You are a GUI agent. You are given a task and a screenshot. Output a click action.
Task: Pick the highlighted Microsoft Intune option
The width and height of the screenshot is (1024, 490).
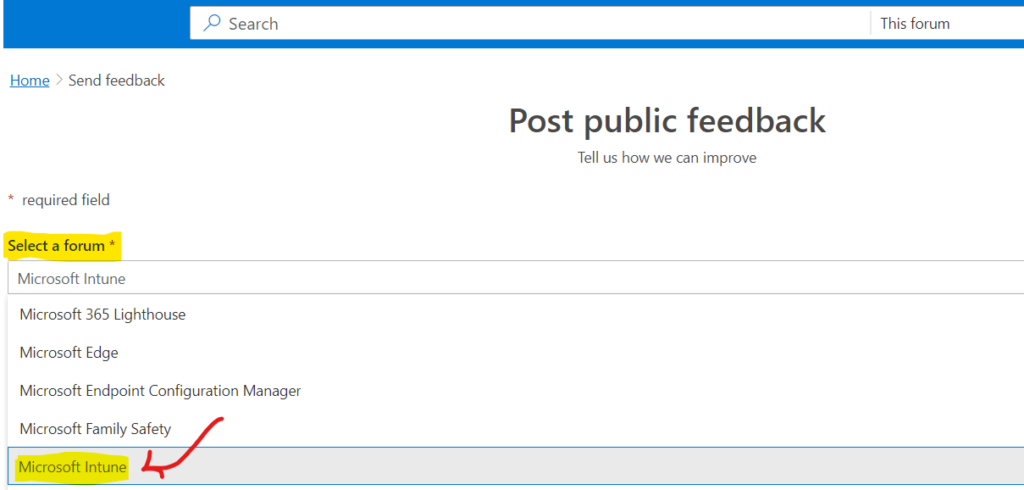[516, 466]
